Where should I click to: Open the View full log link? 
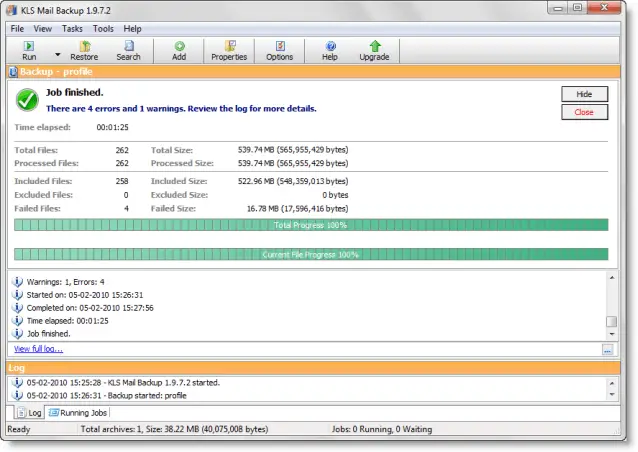coord(38,349)
